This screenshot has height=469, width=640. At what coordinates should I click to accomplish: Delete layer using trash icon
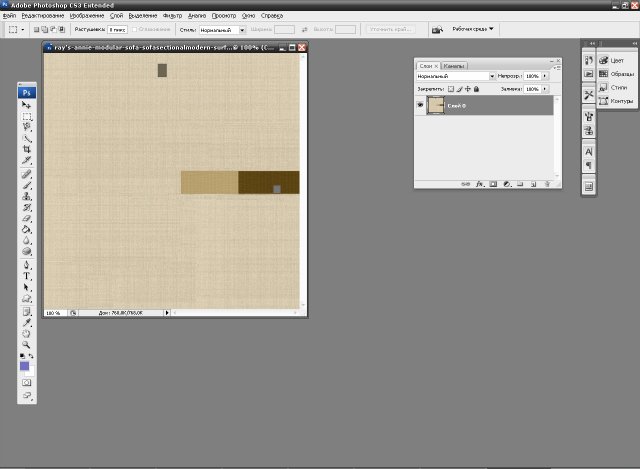coord(549,184)
